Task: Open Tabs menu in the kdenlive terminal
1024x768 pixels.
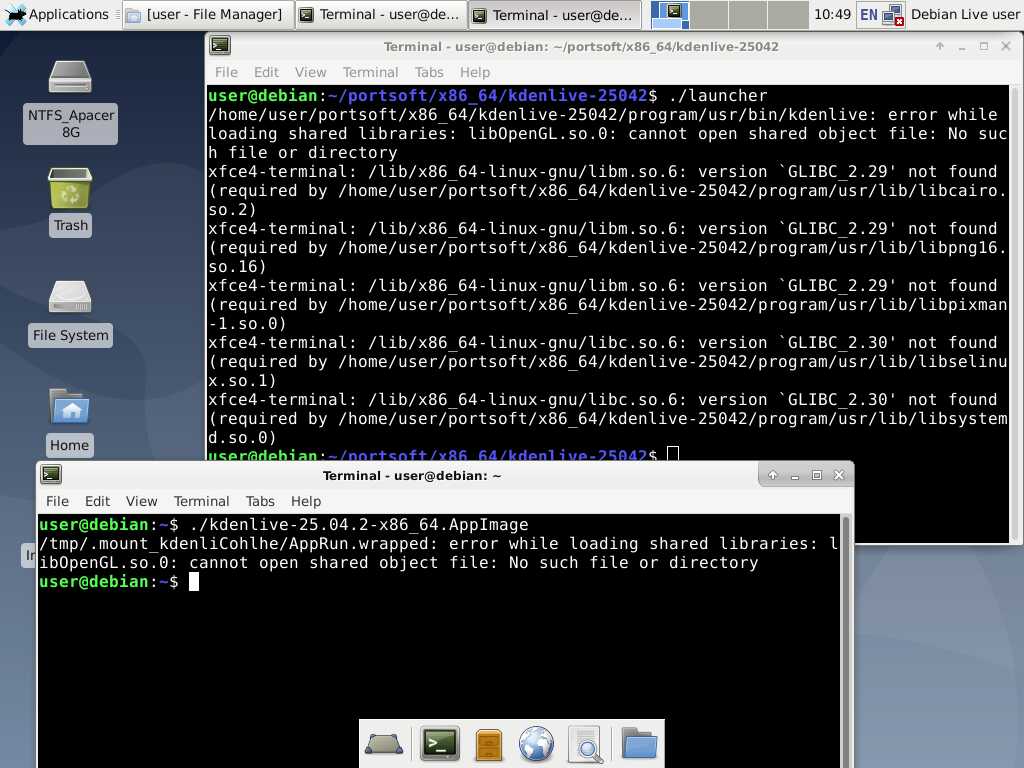Action: point(429,72)
